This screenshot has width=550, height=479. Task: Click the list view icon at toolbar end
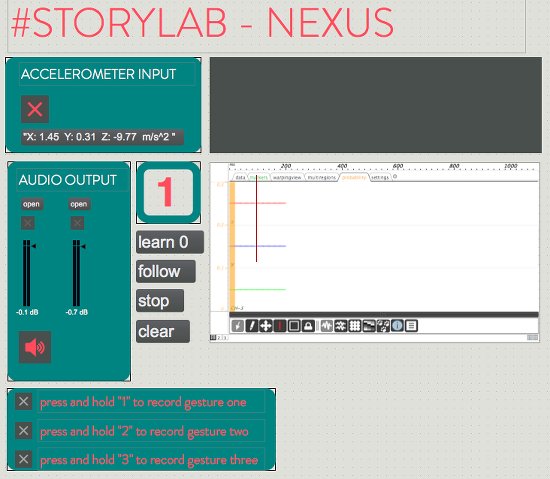[411, 326]
